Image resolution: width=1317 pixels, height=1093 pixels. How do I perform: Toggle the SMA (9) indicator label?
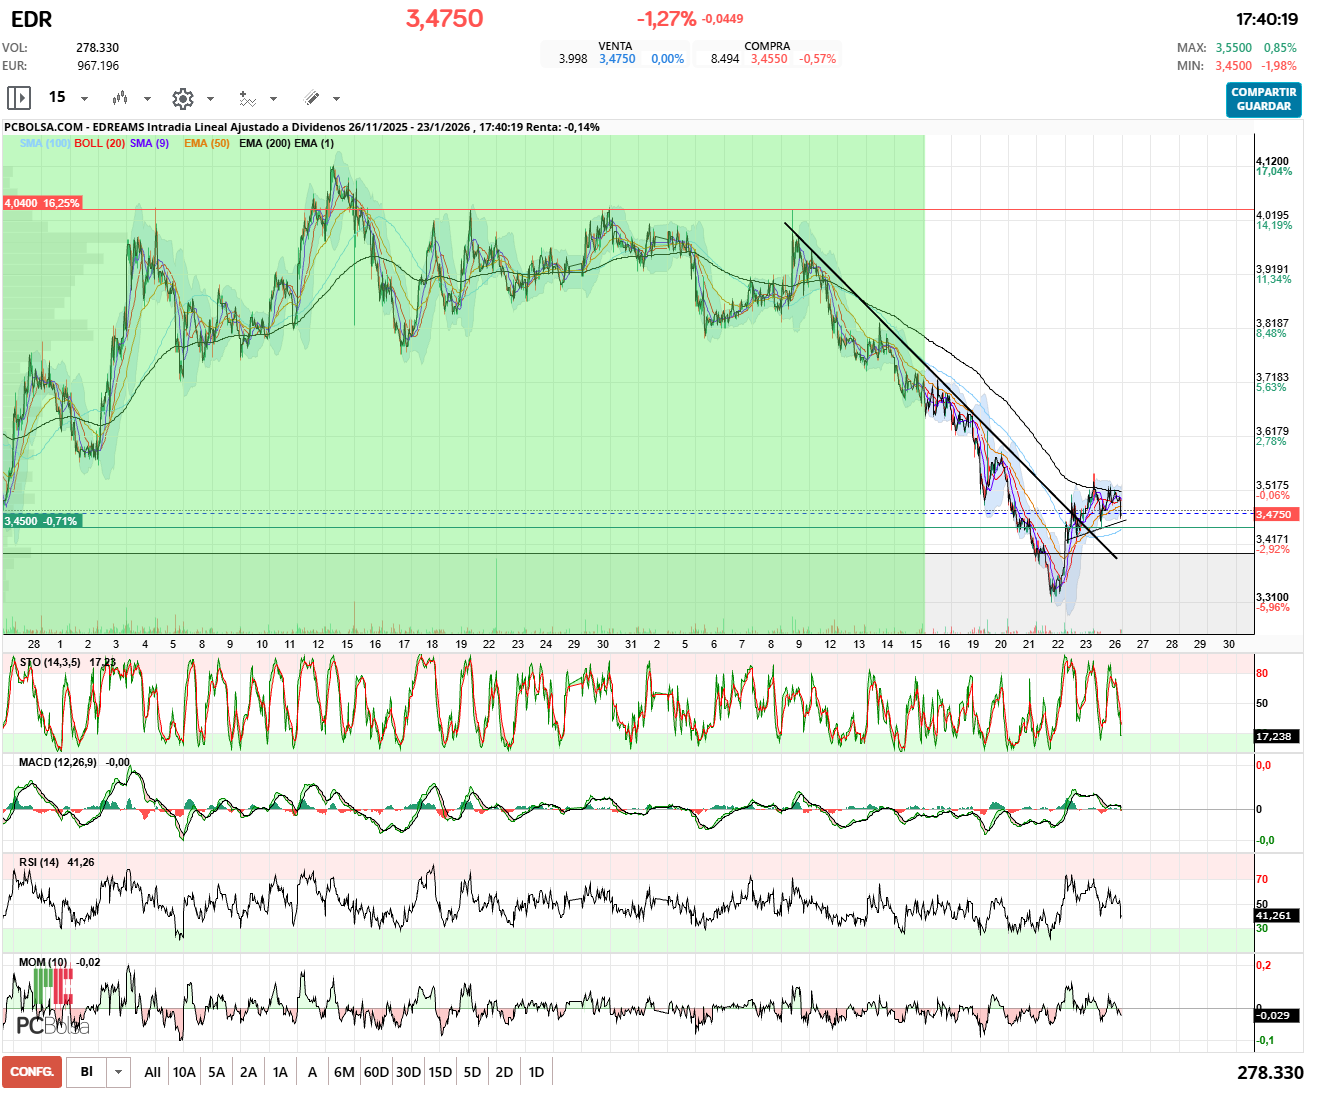point(149,143)
